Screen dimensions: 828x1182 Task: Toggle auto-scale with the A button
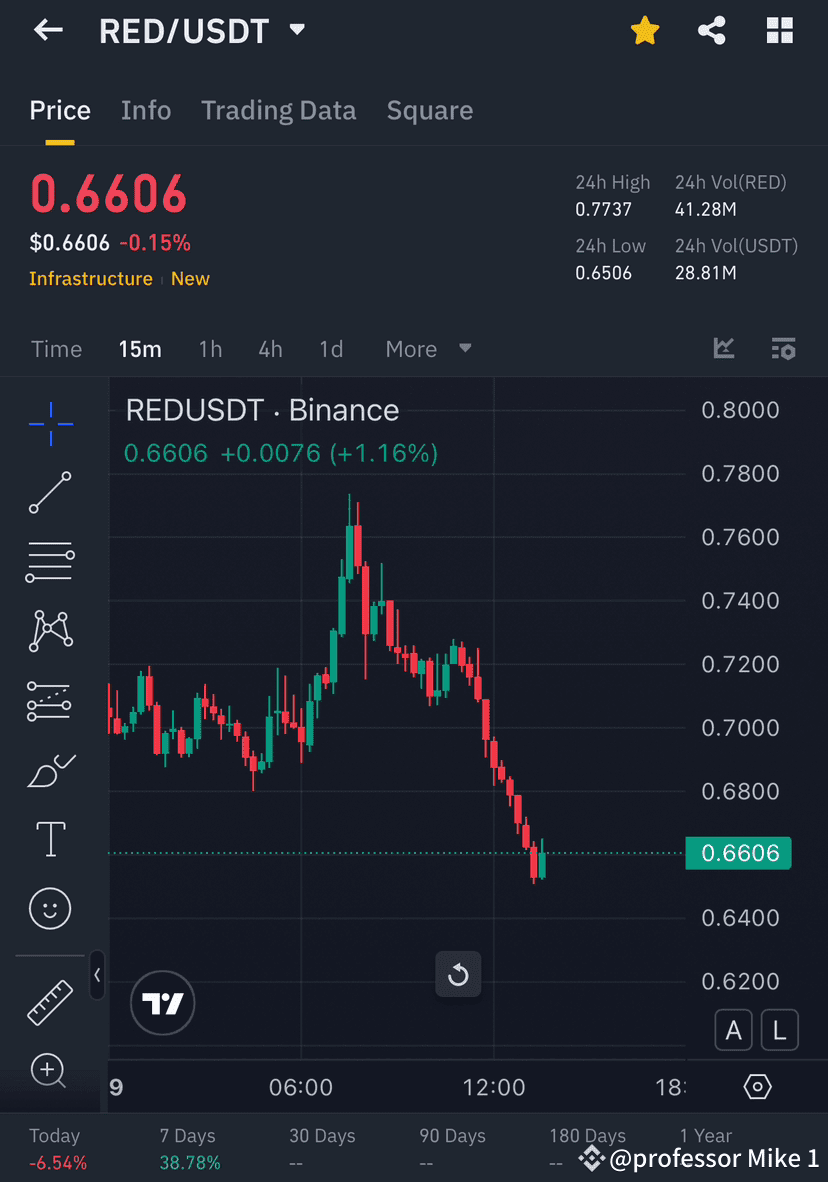pyautogui.click(x=733, y=1030)
